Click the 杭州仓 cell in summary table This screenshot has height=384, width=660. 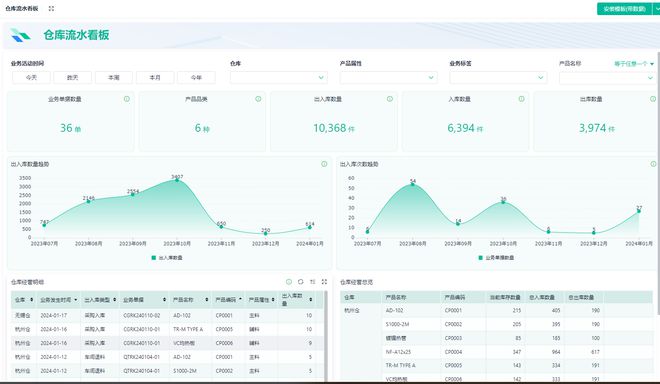click(351, 310)
